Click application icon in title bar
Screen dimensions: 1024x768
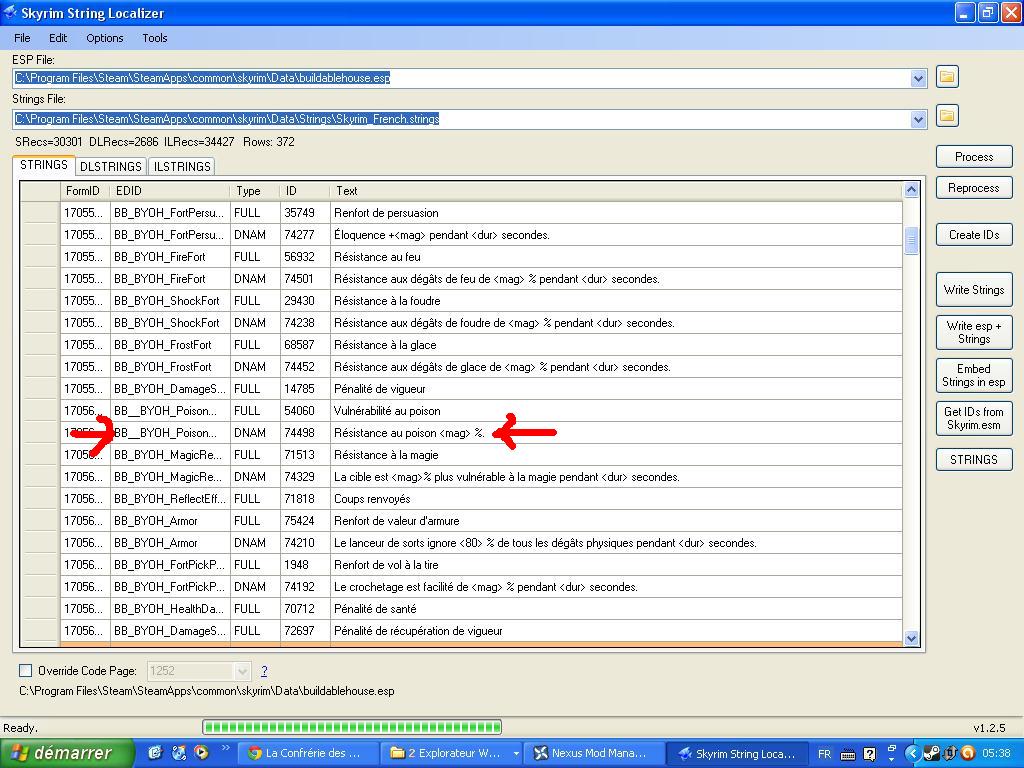(10, 12)
